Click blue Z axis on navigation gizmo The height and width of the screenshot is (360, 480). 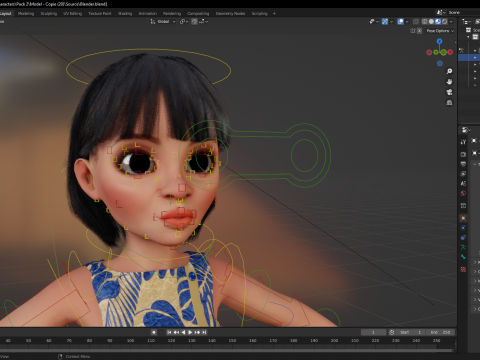[440, 41]
